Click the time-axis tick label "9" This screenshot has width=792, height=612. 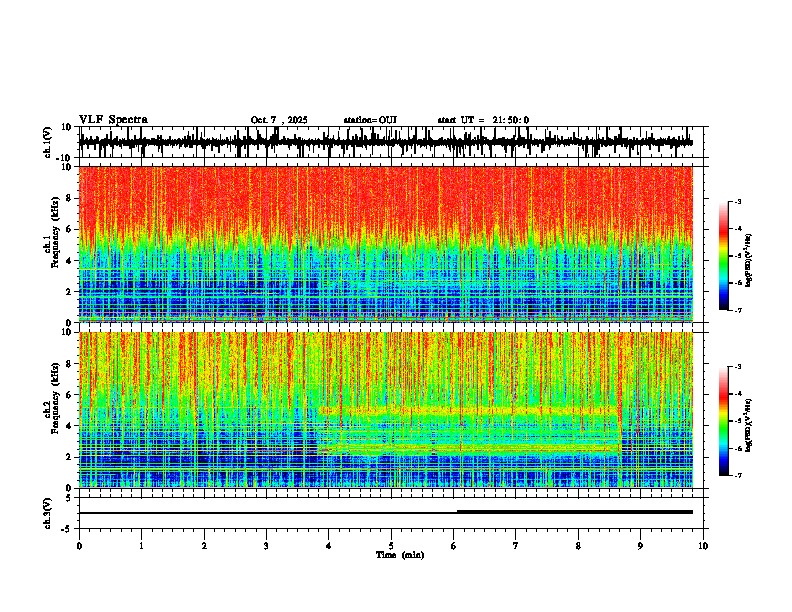click(640, 546)
